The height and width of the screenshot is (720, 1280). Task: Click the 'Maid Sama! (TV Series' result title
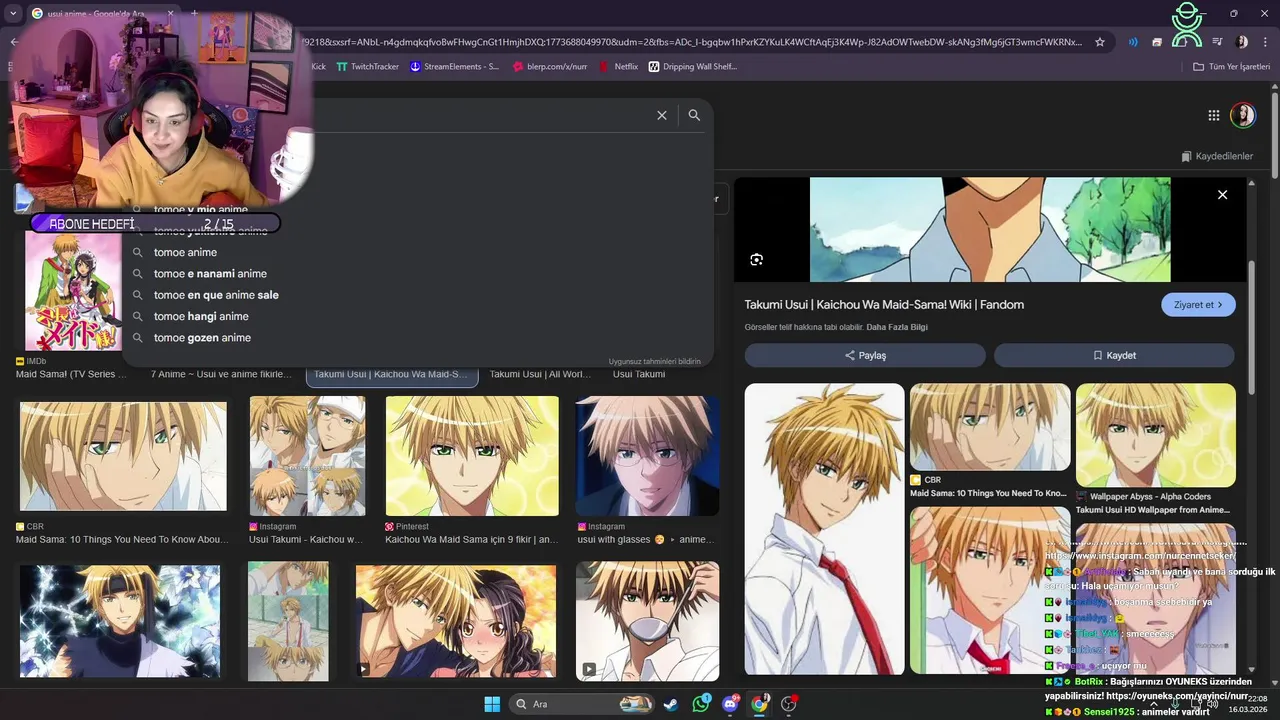(x=71, y=374)
